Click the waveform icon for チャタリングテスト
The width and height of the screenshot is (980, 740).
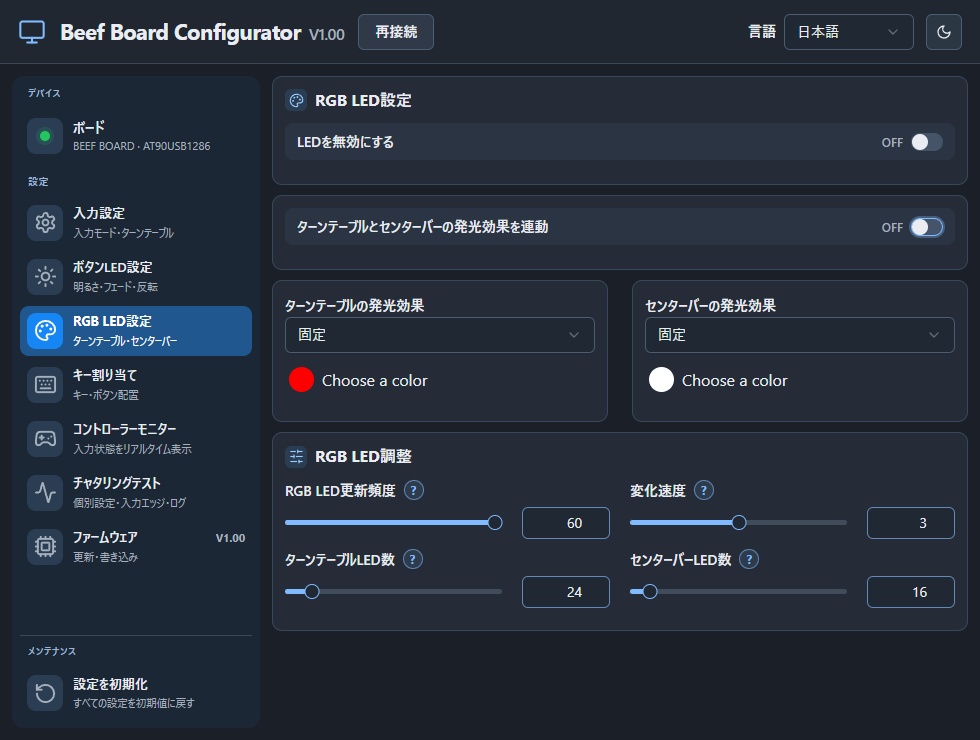[45, 492]
